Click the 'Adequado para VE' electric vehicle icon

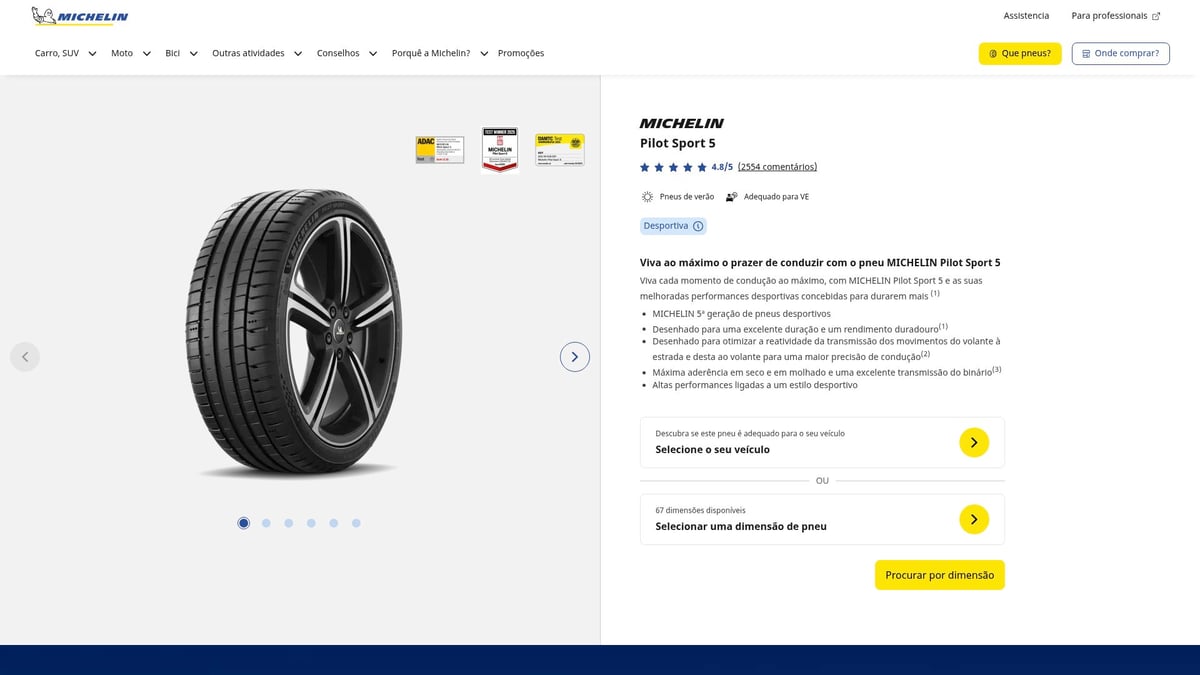point(732,196)
